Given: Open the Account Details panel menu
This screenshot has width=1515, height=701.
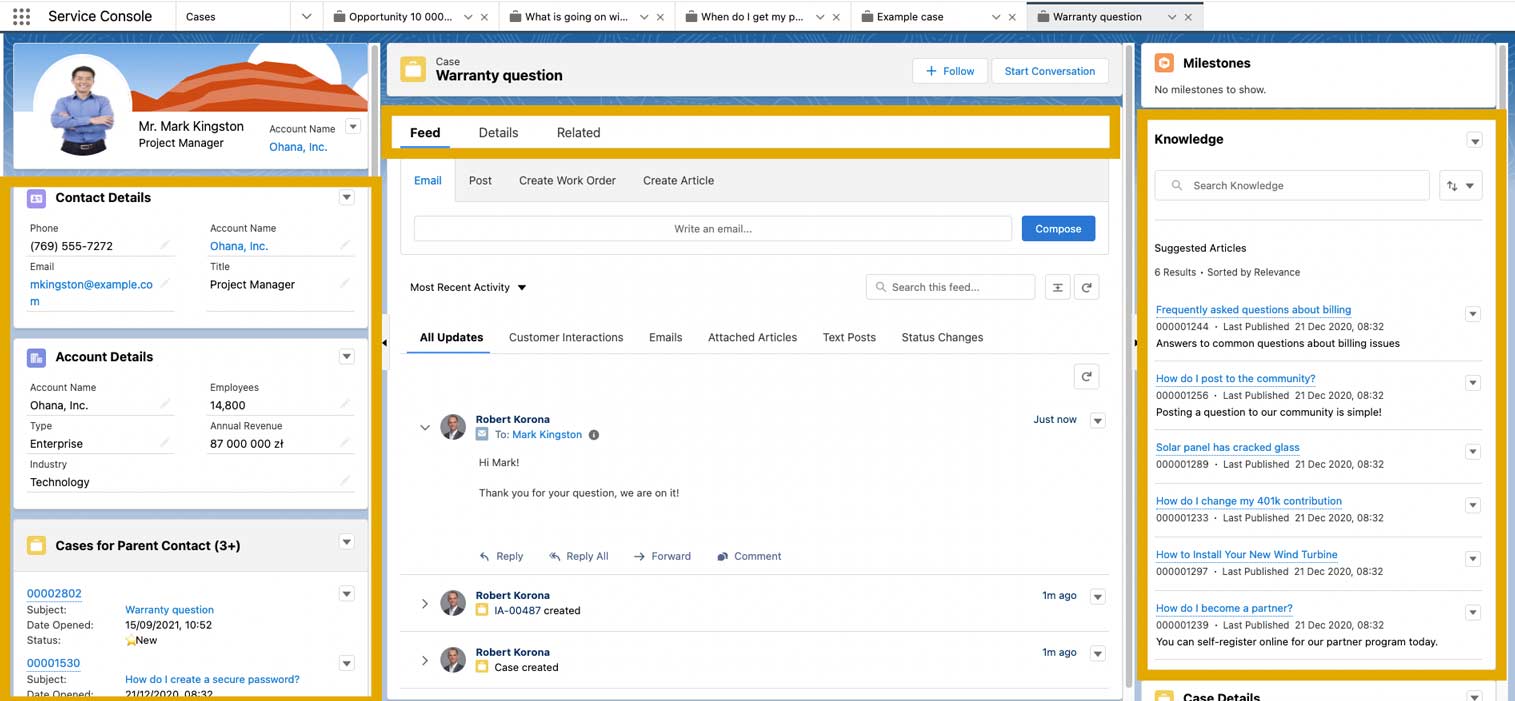Looking at the screenshot, I should 346,356.
